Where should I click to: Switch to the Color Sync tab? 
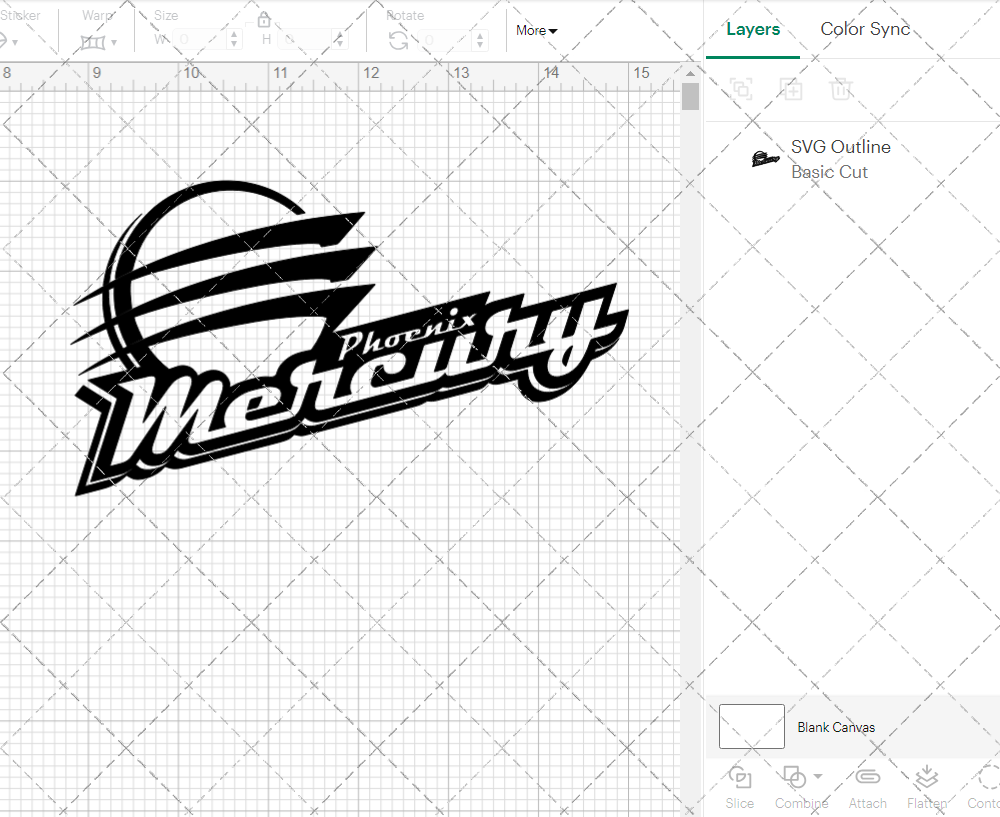click(865, 29)
